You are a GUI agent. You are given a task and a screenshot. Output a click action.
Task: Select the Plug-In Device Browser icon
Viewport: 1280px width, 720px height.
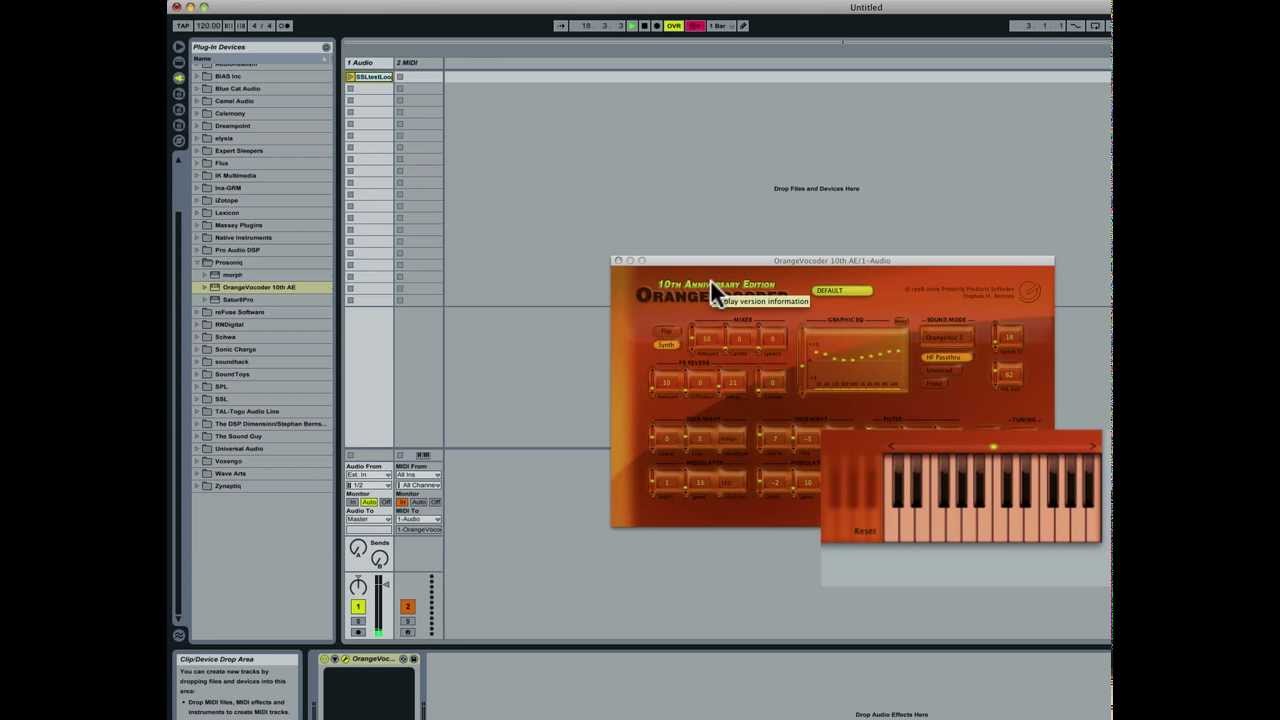[179, 78]
